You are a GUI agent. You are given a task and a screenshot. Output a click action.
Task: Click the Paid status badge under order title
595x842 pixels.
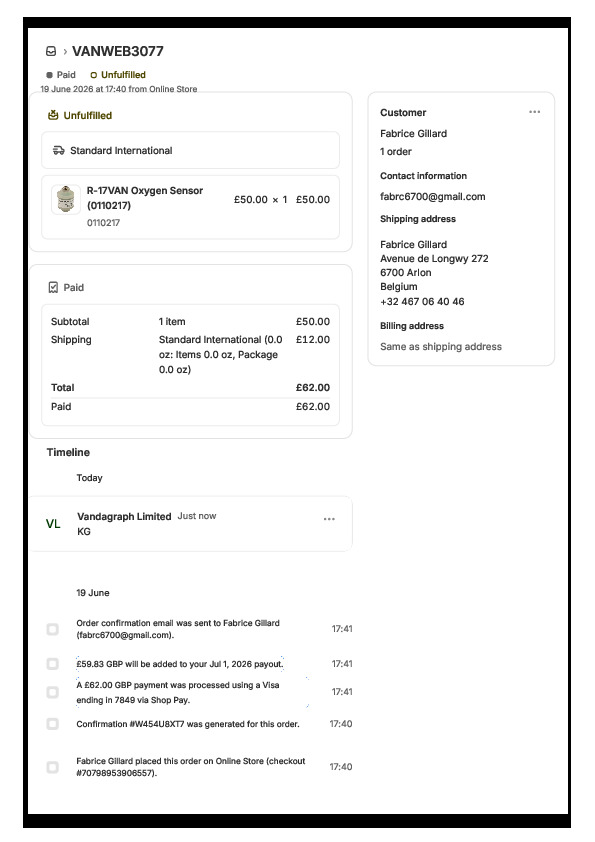(61, 75)
